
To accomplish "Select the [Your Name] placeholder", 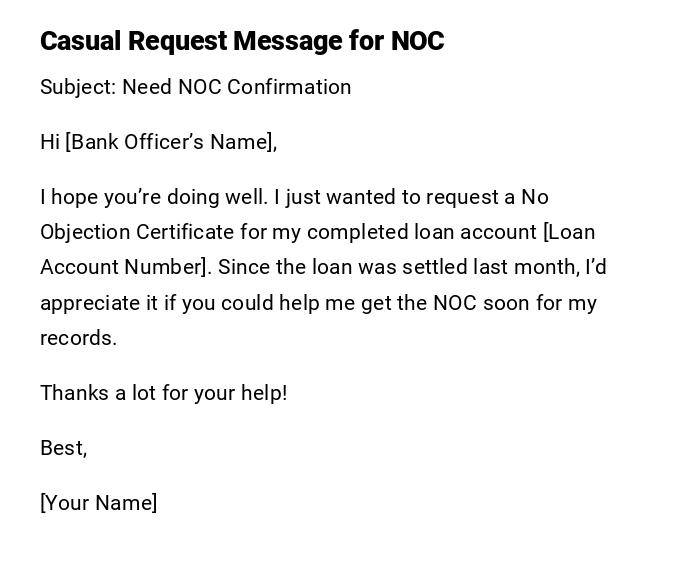I will pyautogui.click(x=98, y=503).
